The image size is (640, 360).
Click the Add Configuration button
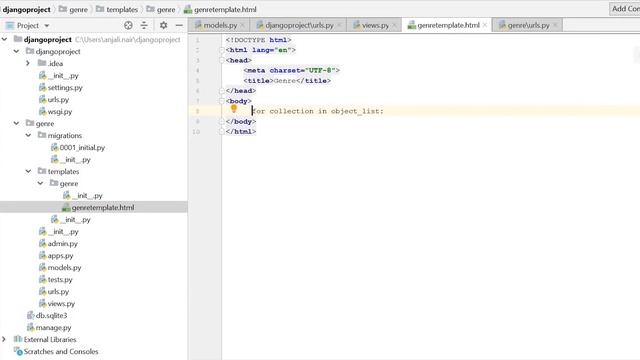click(x=625, y=9)
